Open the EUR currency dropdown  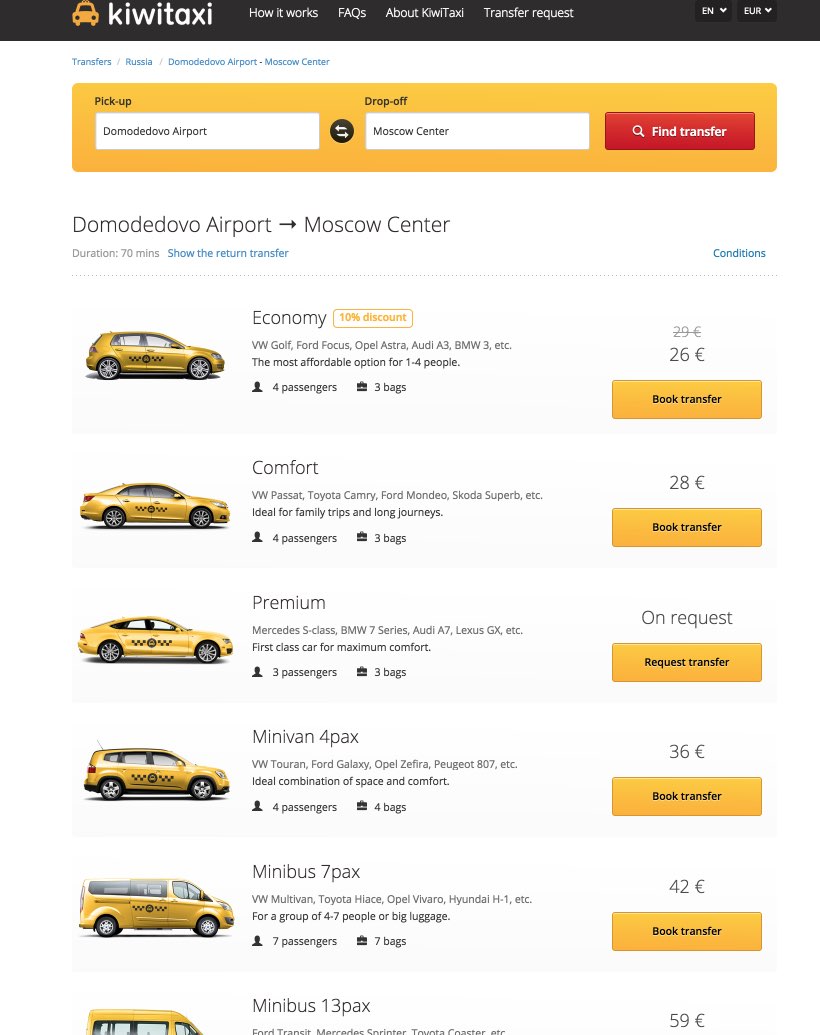(x=757, y=11)
